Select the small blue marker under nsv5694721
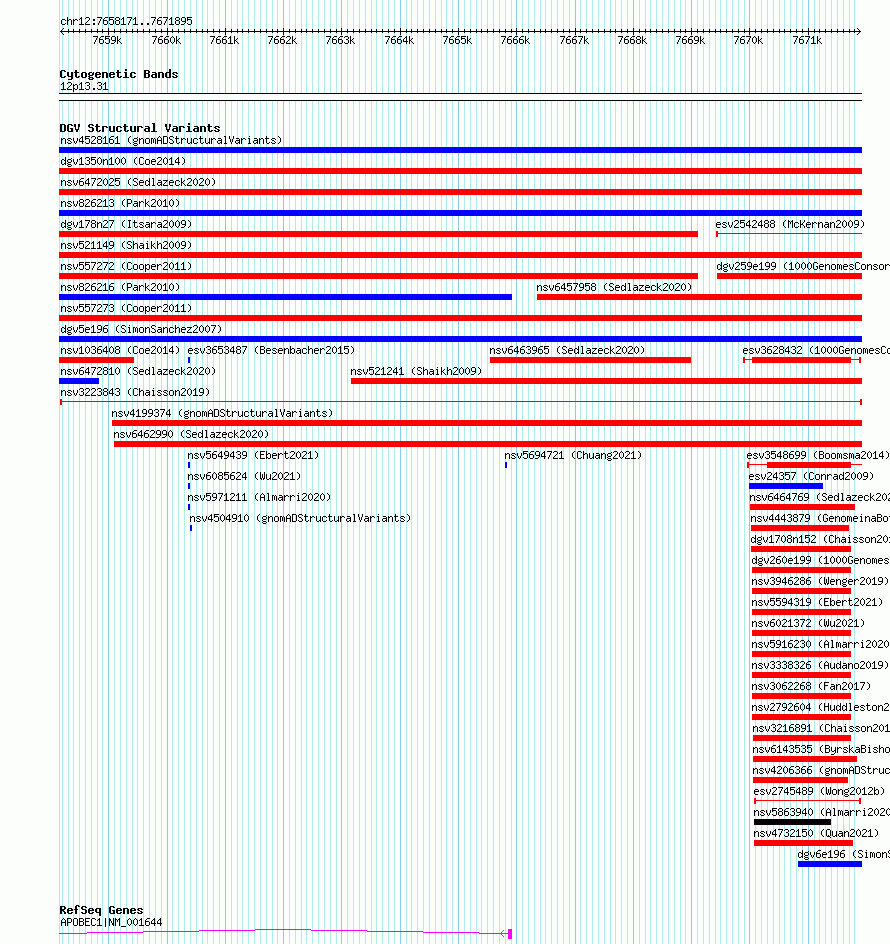Screen dimensions: 890x944 [x=506, y=465]
